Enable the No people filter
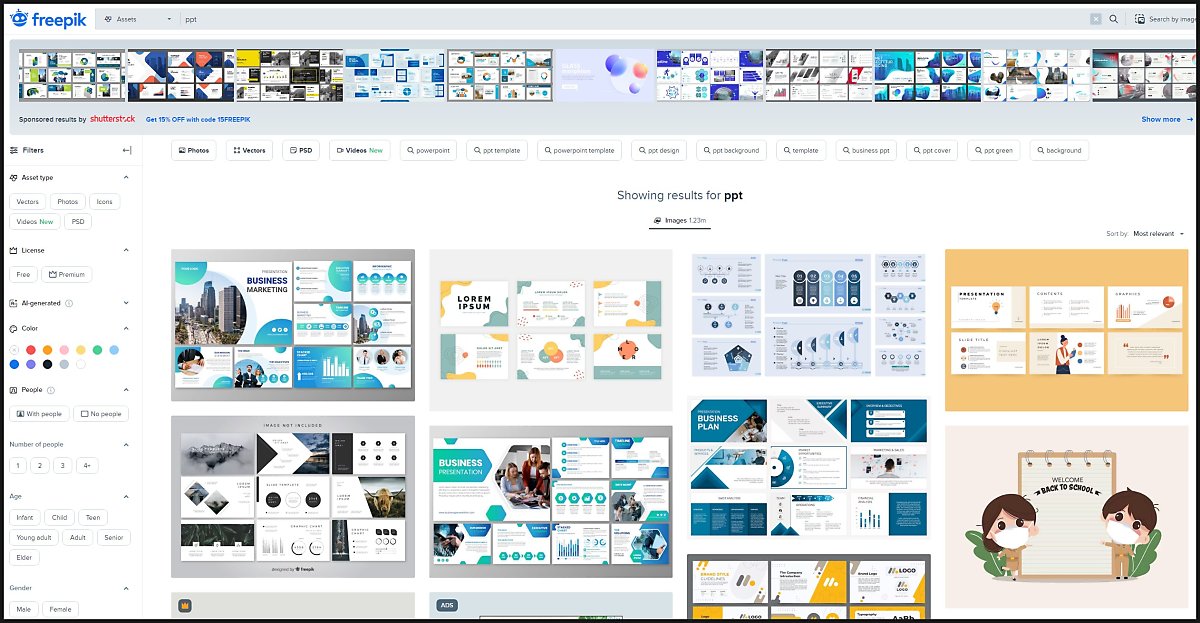Viewport: 1200px width, 623px height. pos(101,413)
